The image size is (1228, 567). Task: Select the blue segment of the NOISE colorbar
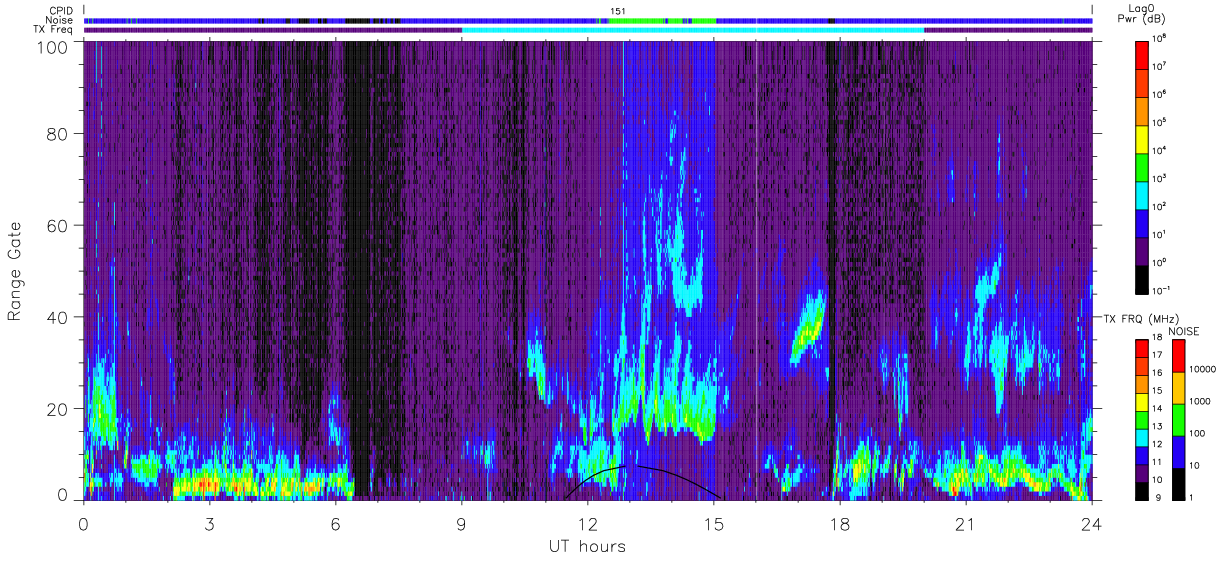[1180, 450]
